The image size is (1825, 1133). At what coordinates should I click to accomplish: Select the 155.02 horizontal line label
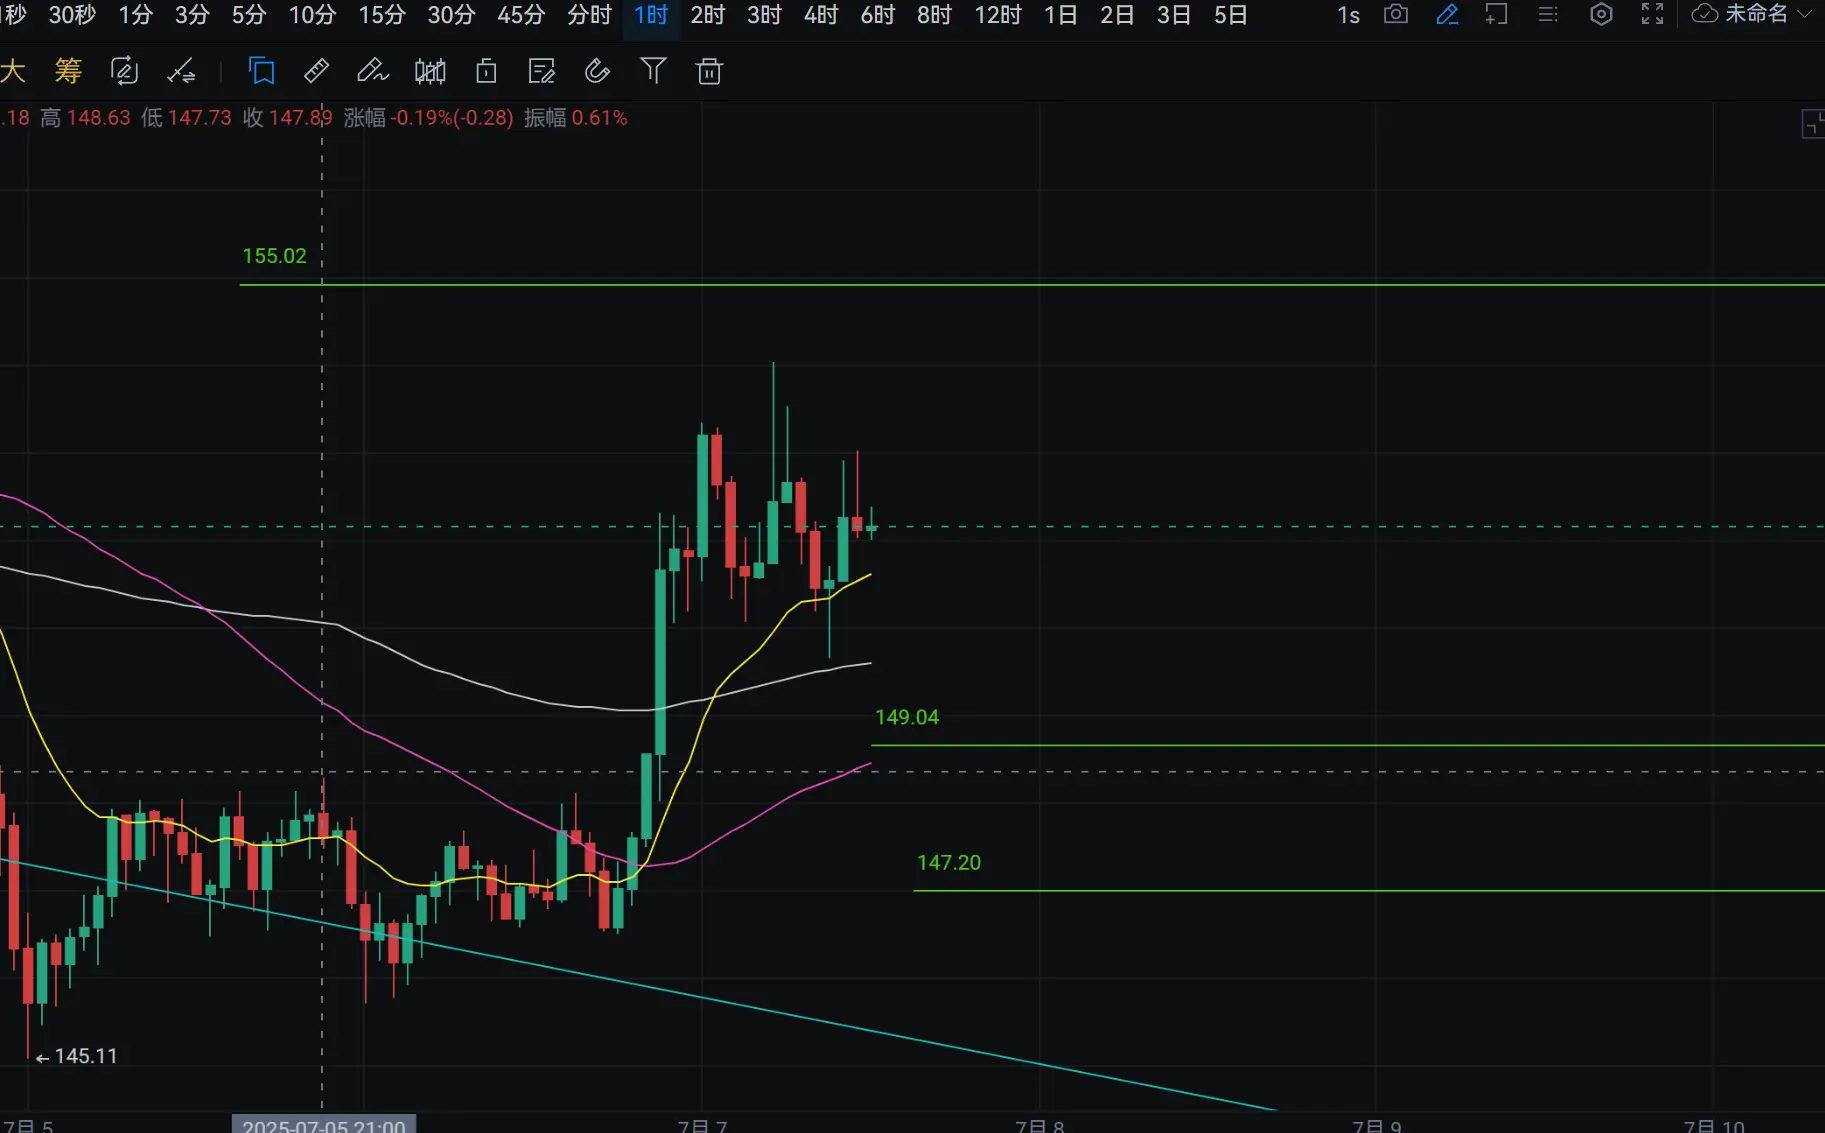click(274, 256)
